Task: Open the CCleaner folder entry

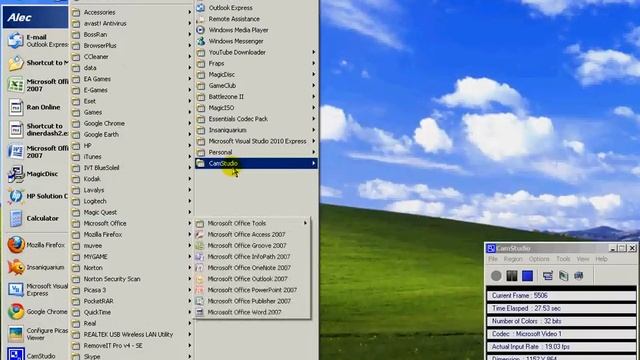Action: coord(131,57)
